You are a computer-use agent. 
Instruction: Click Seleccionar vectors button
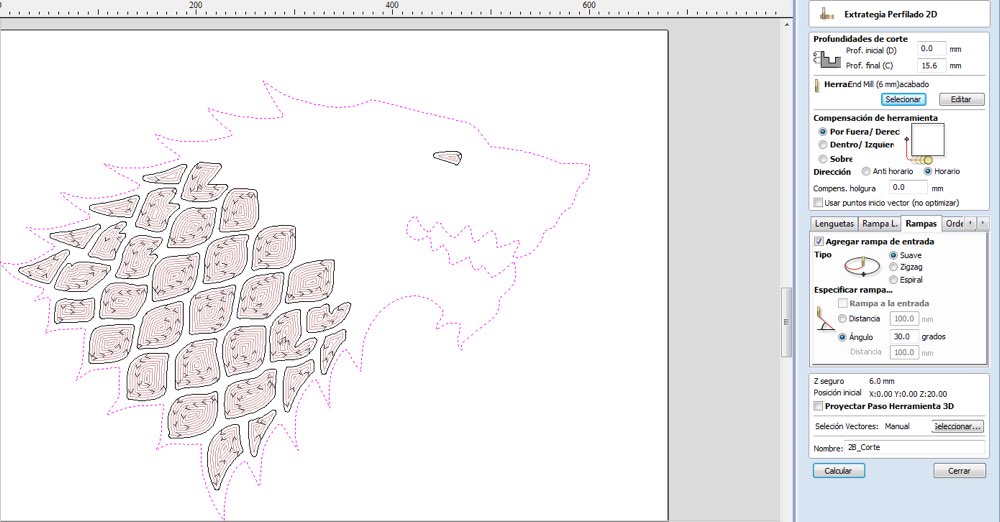tap(957, 426)
